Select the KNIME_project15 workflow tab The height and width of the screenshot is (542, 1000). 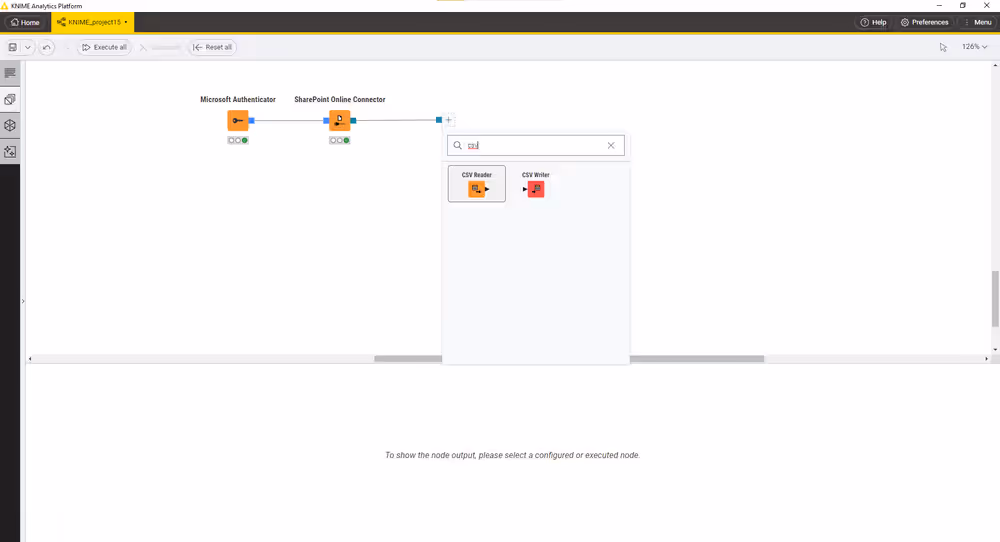point(92,22)
